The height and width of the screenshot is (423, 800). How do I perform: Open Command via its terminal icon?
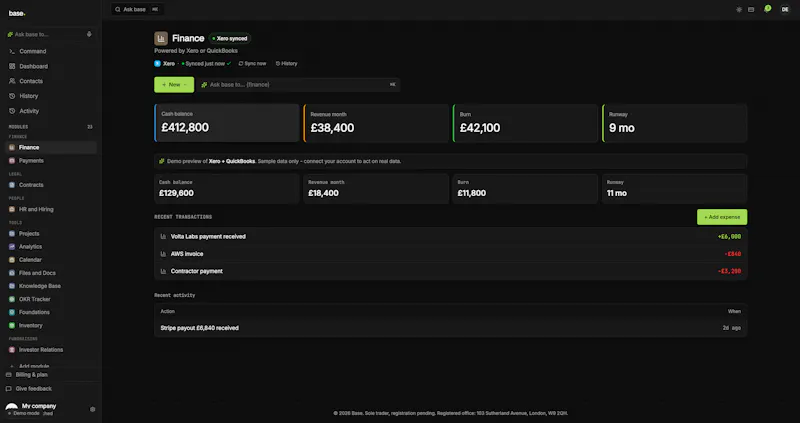coord(12,51)
